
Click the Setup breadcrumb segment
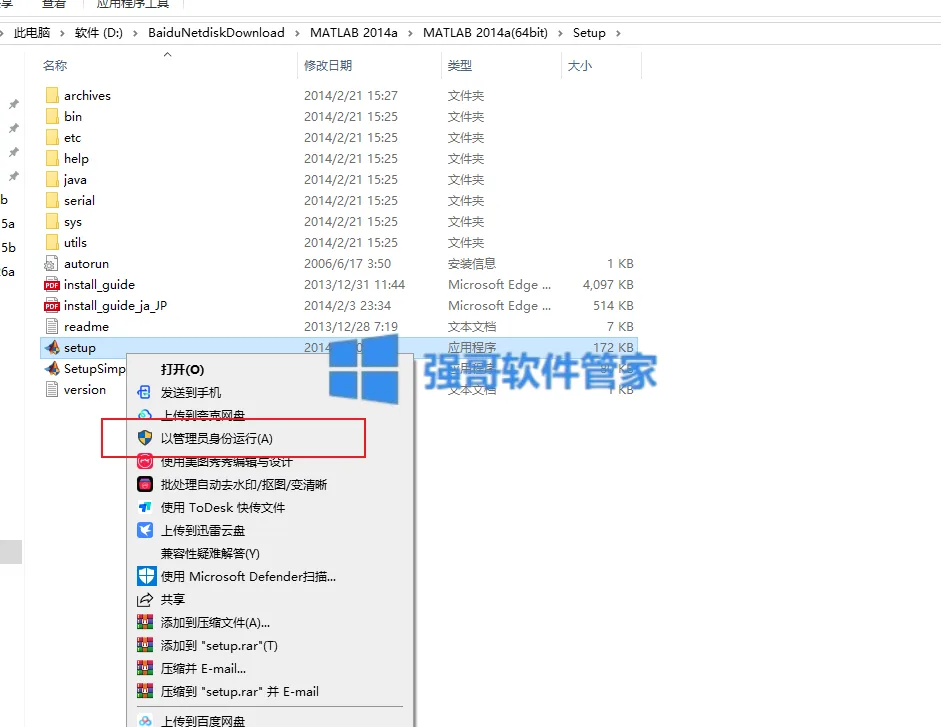point(589,33)
